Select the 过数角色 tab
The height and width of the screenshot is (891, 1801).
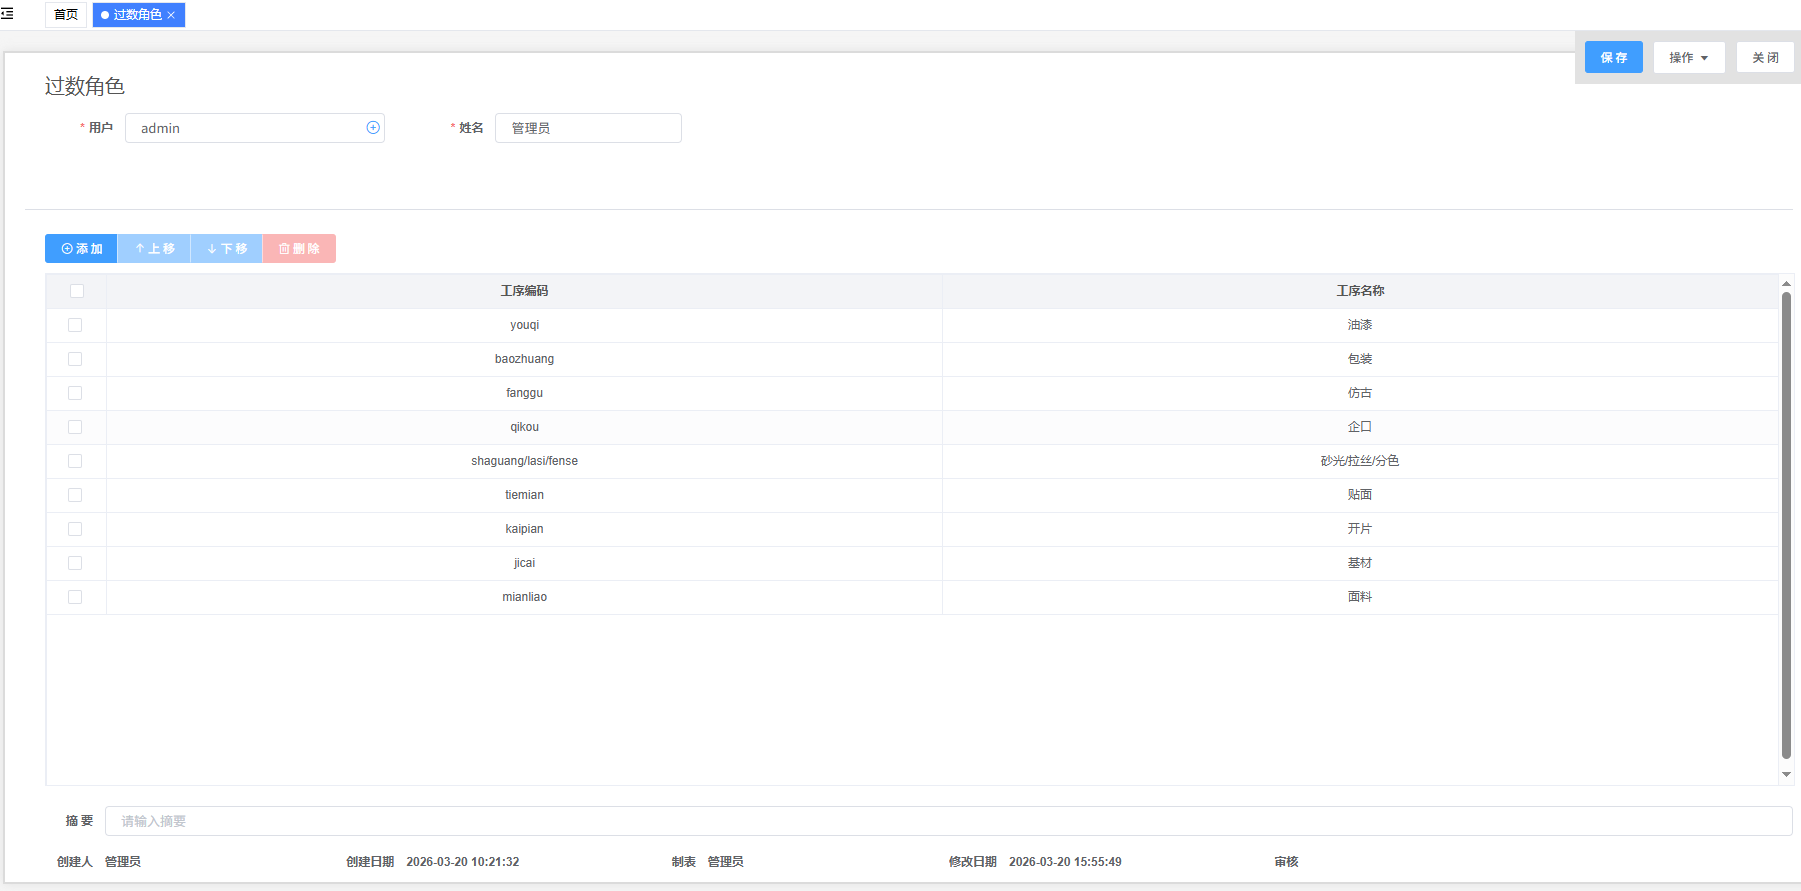[x=136, y=15]
